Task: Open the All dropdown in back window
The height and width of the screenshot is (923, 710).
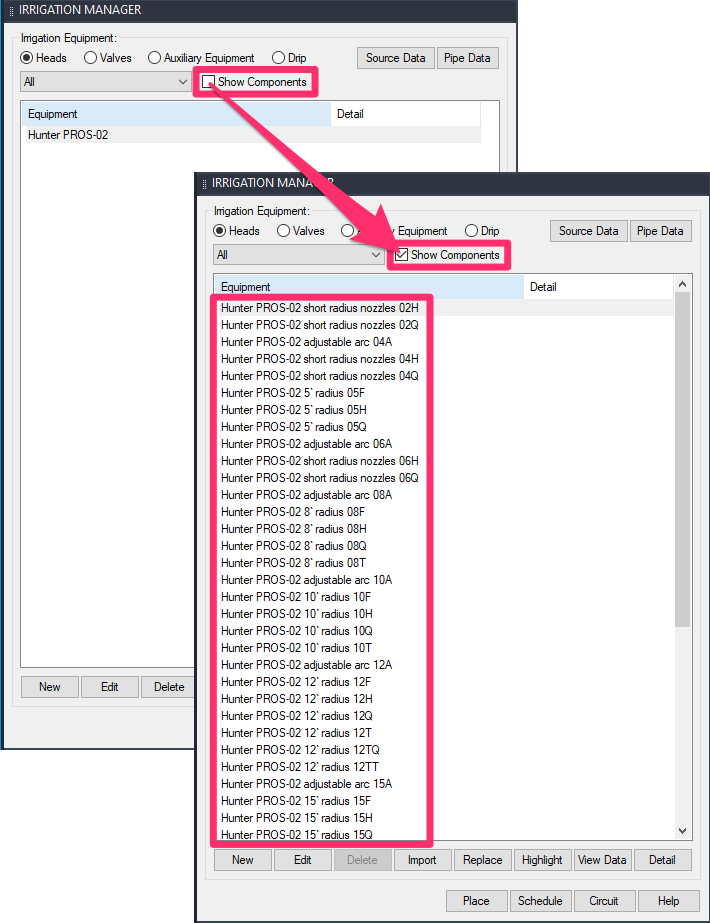Action: [105, 82]
